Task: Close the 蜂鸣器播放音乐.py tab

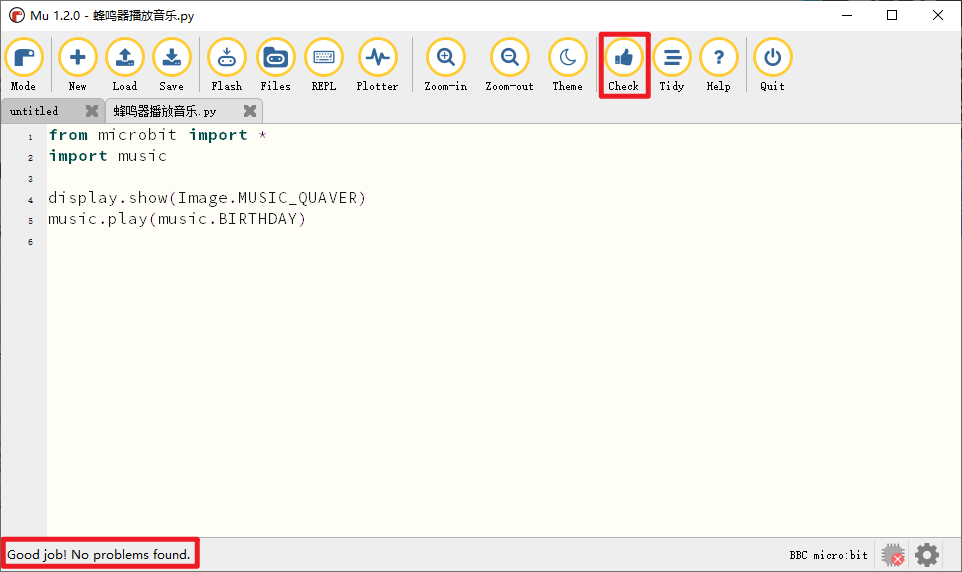Action: coord(250,110)
